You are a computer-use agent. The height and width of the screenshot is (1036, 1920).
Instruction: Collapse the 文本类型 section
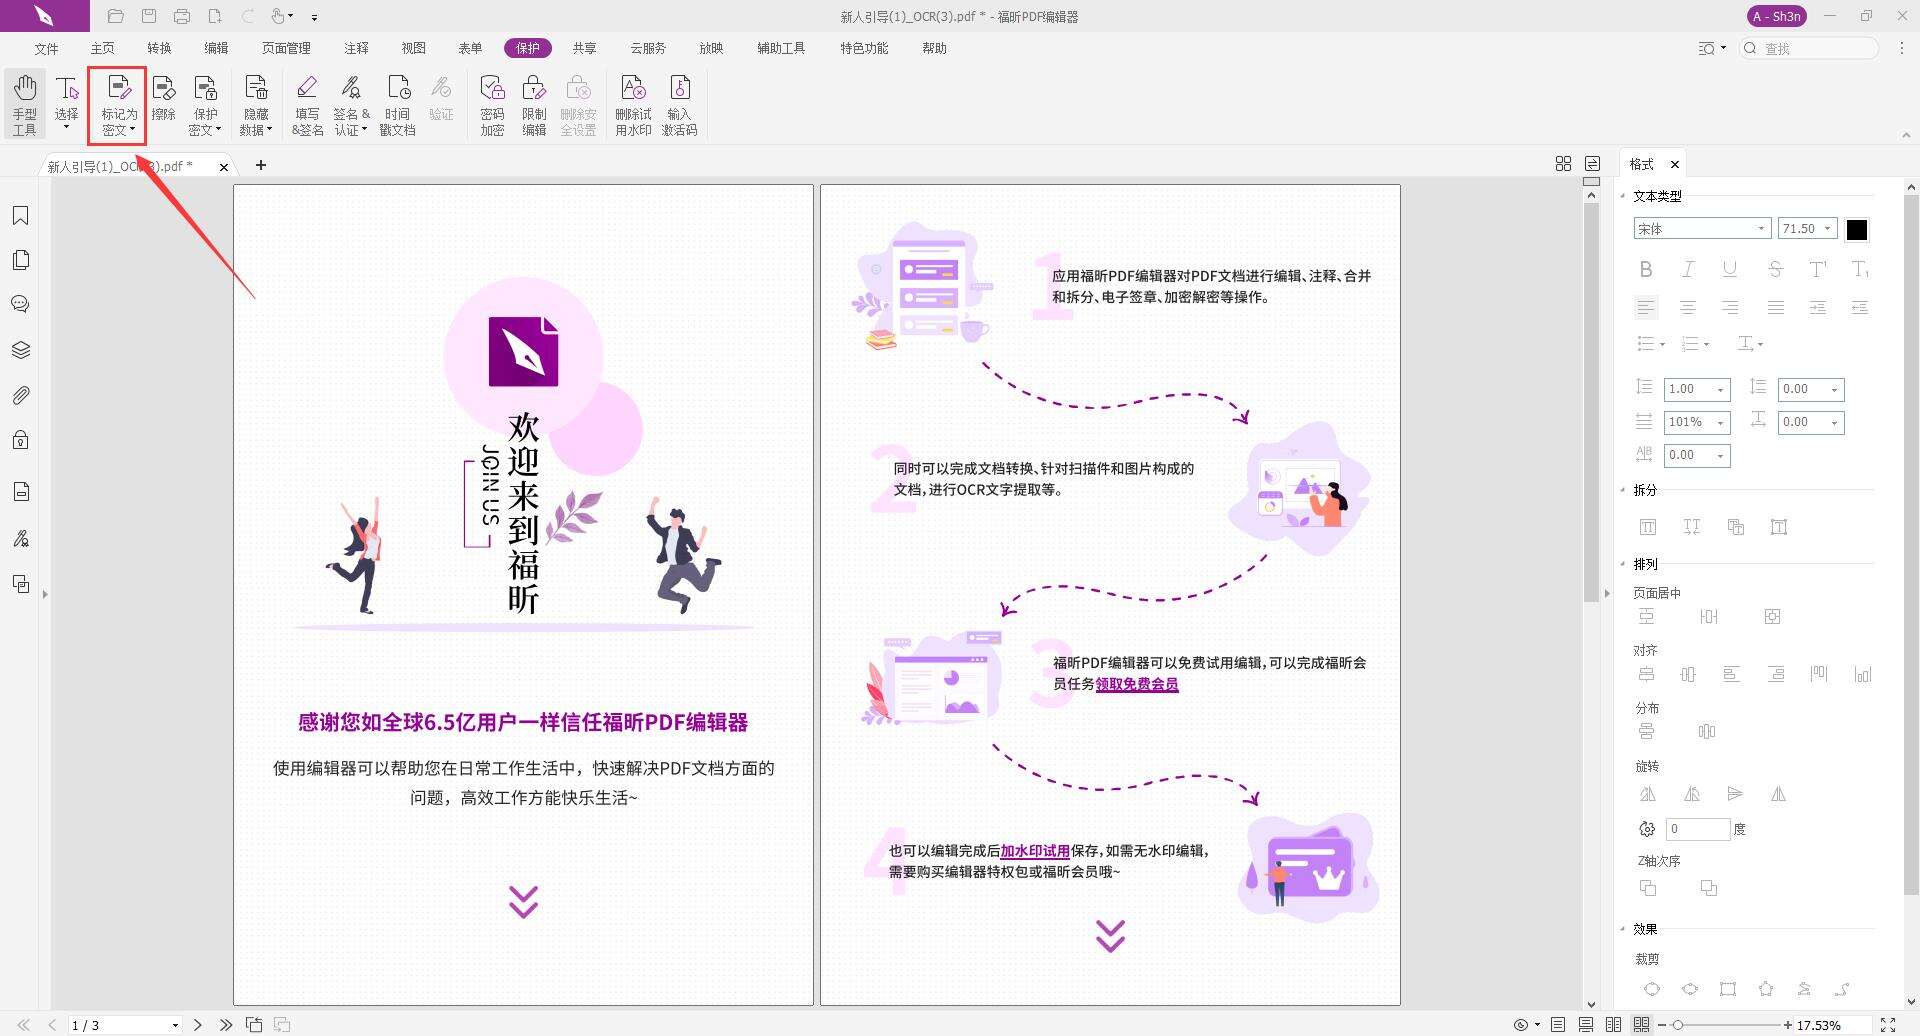click(1623, 196)
